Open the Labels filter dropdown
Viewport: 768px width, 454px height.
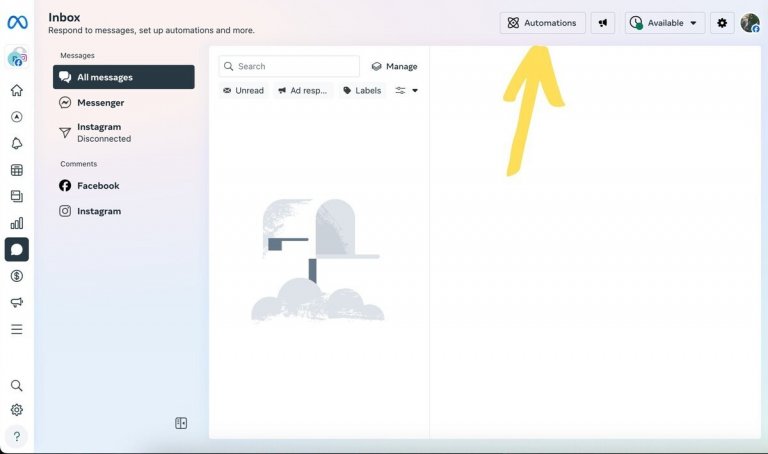[362, 90]
